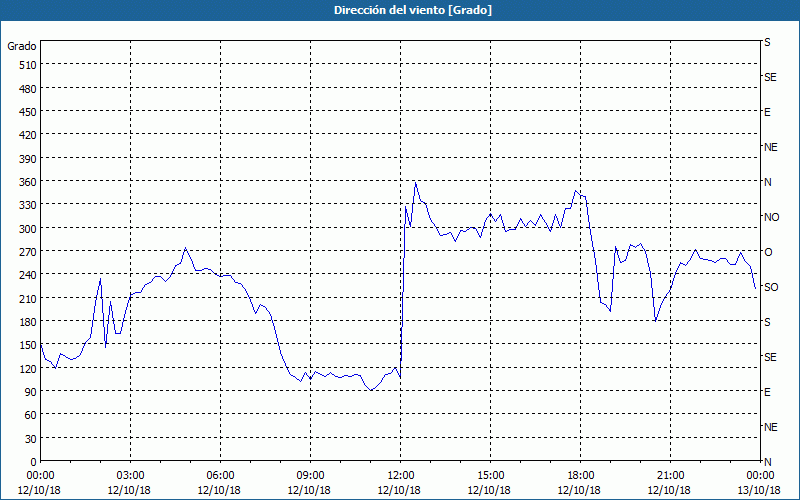Viewport: 800px width, 500px height.
Task: Click the 06:00 time axis label
Action: point(220,476)
